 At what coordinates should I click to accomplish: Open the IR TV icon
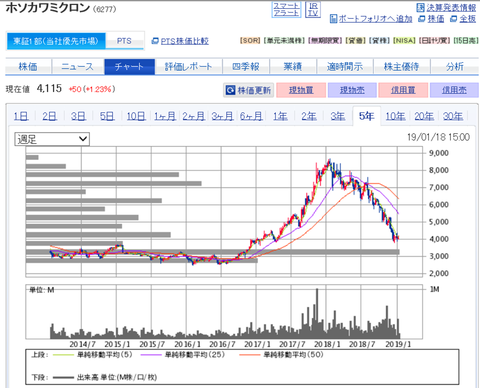313,10
